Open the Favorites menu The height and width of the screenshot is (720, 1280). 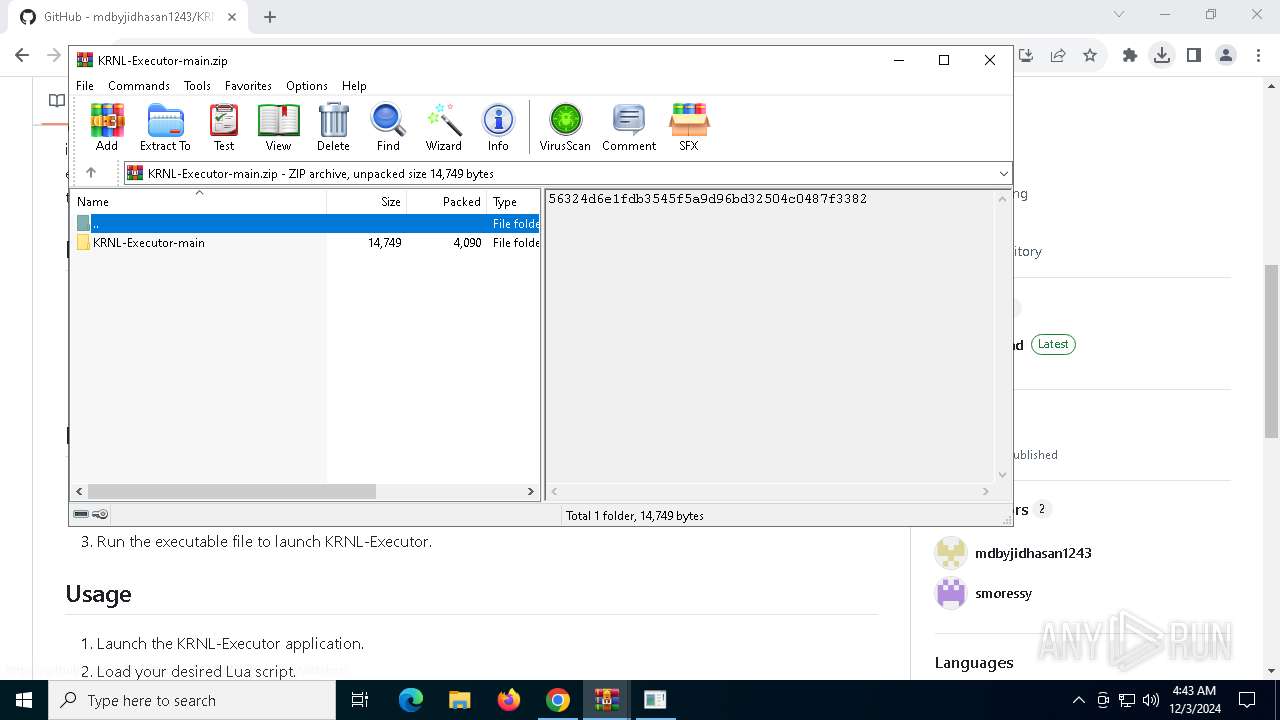click(x=248, y=86)
